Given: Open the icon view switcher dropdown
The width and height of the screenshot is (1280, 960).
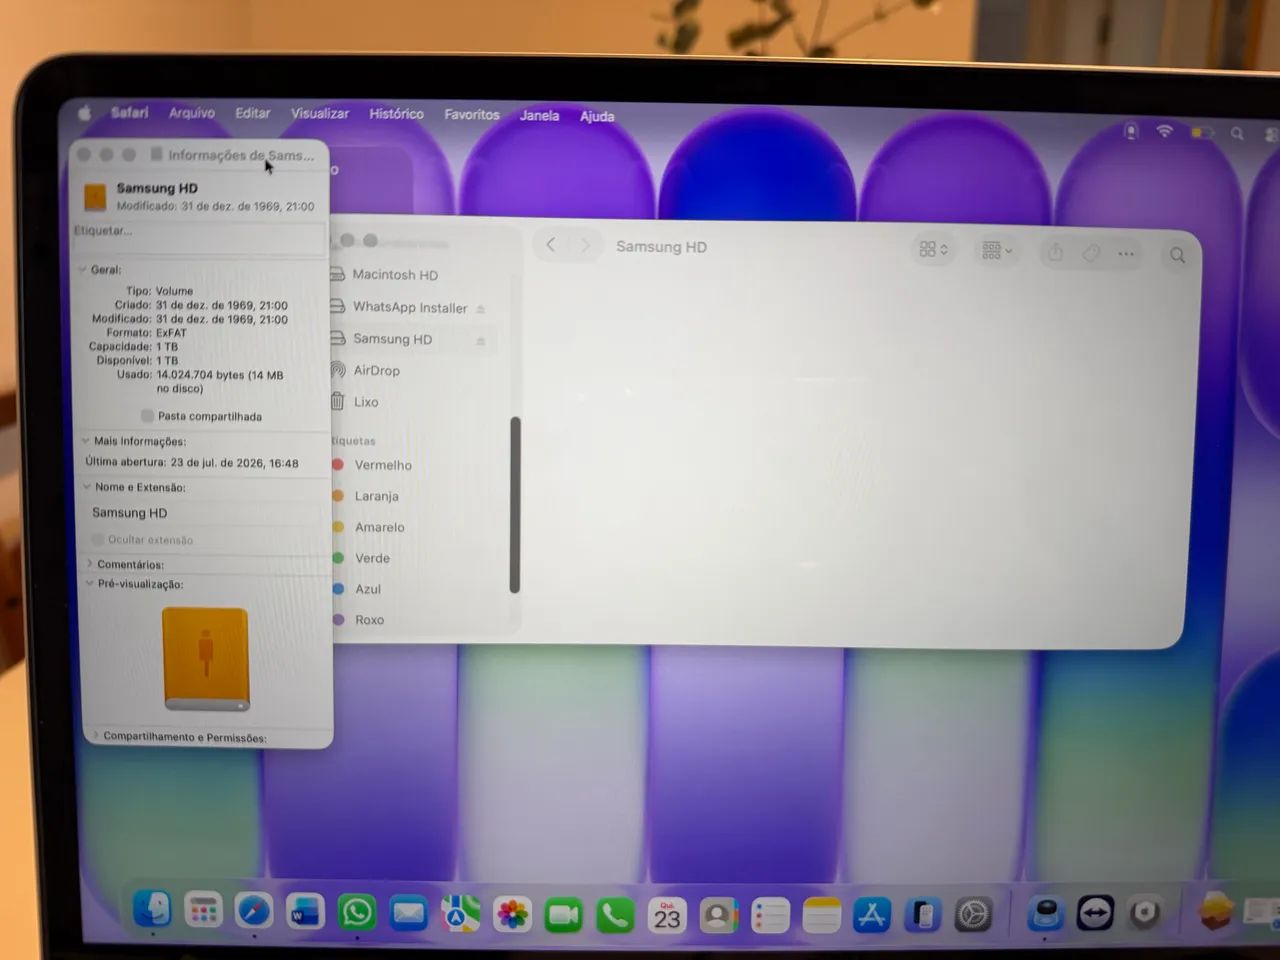Looking at the screenshot, I should [934, 249].
